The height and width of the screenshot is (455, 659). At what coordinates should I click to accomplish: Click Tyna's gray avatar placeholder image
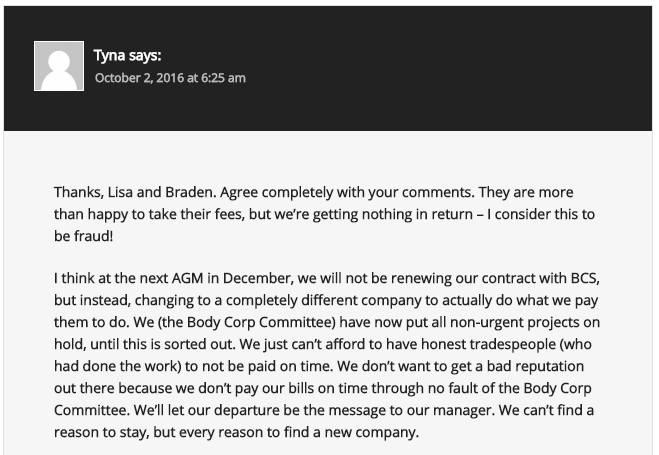pyautogui.click(x=59, y=66)
